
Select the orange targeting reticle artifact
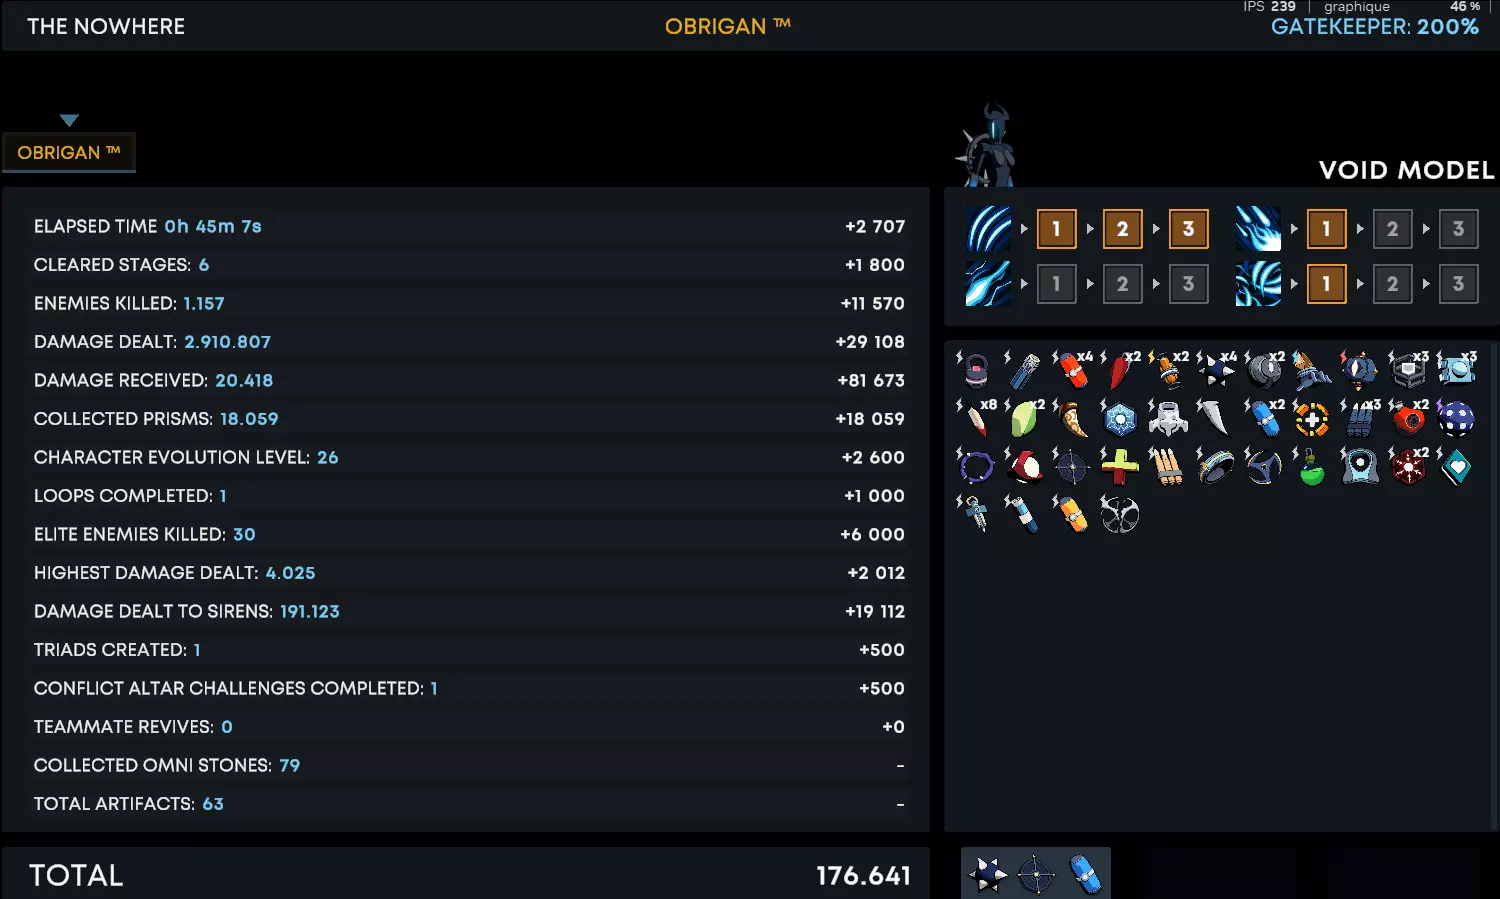pyautogui.click(x=1312, y=419)
